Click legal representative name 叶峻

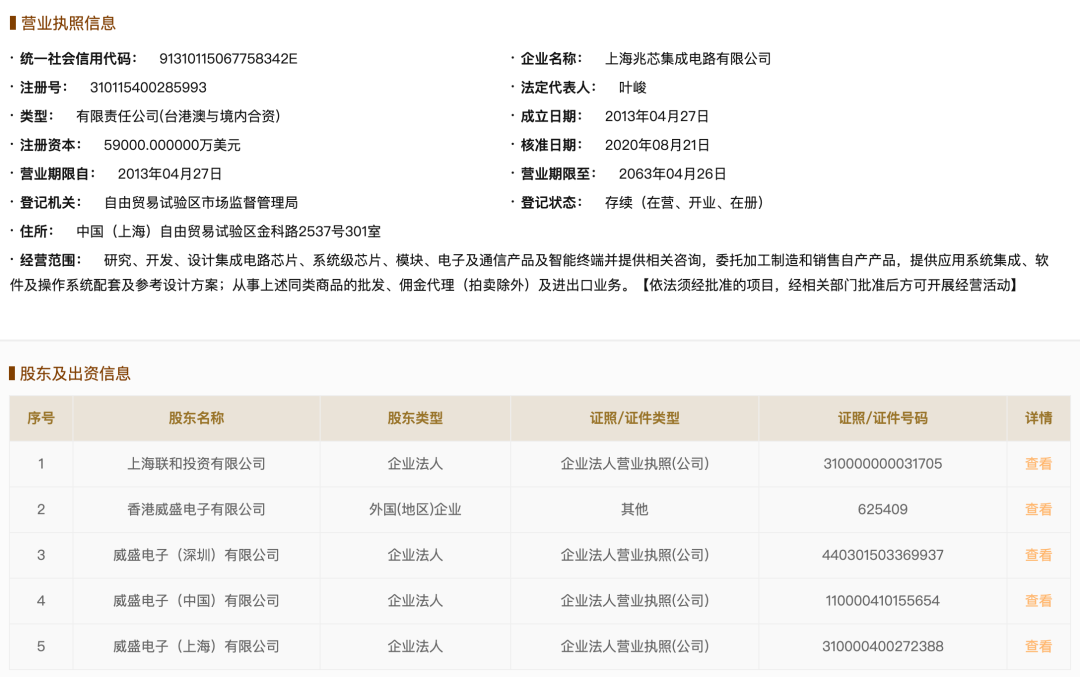point(632,87)
